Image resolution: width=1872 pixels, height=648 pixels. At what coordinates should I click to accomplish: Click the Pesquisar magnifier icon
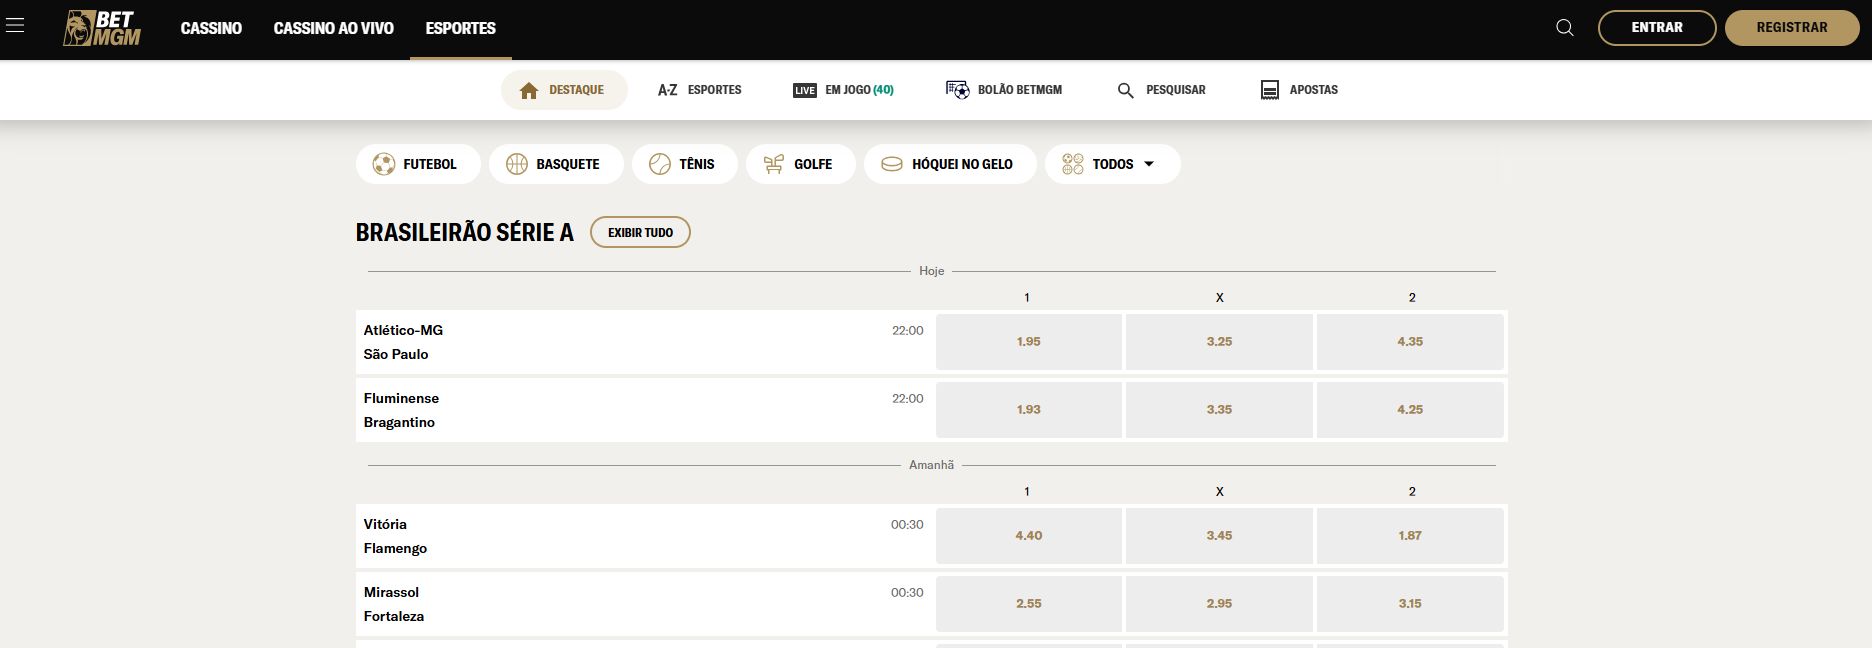coord(1126,90)
